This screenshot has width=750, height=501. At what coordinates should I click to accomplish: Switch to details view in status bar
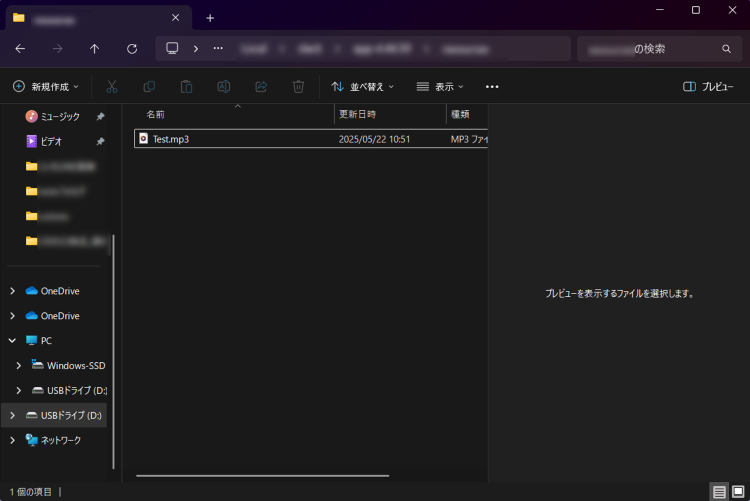[719, 491]
